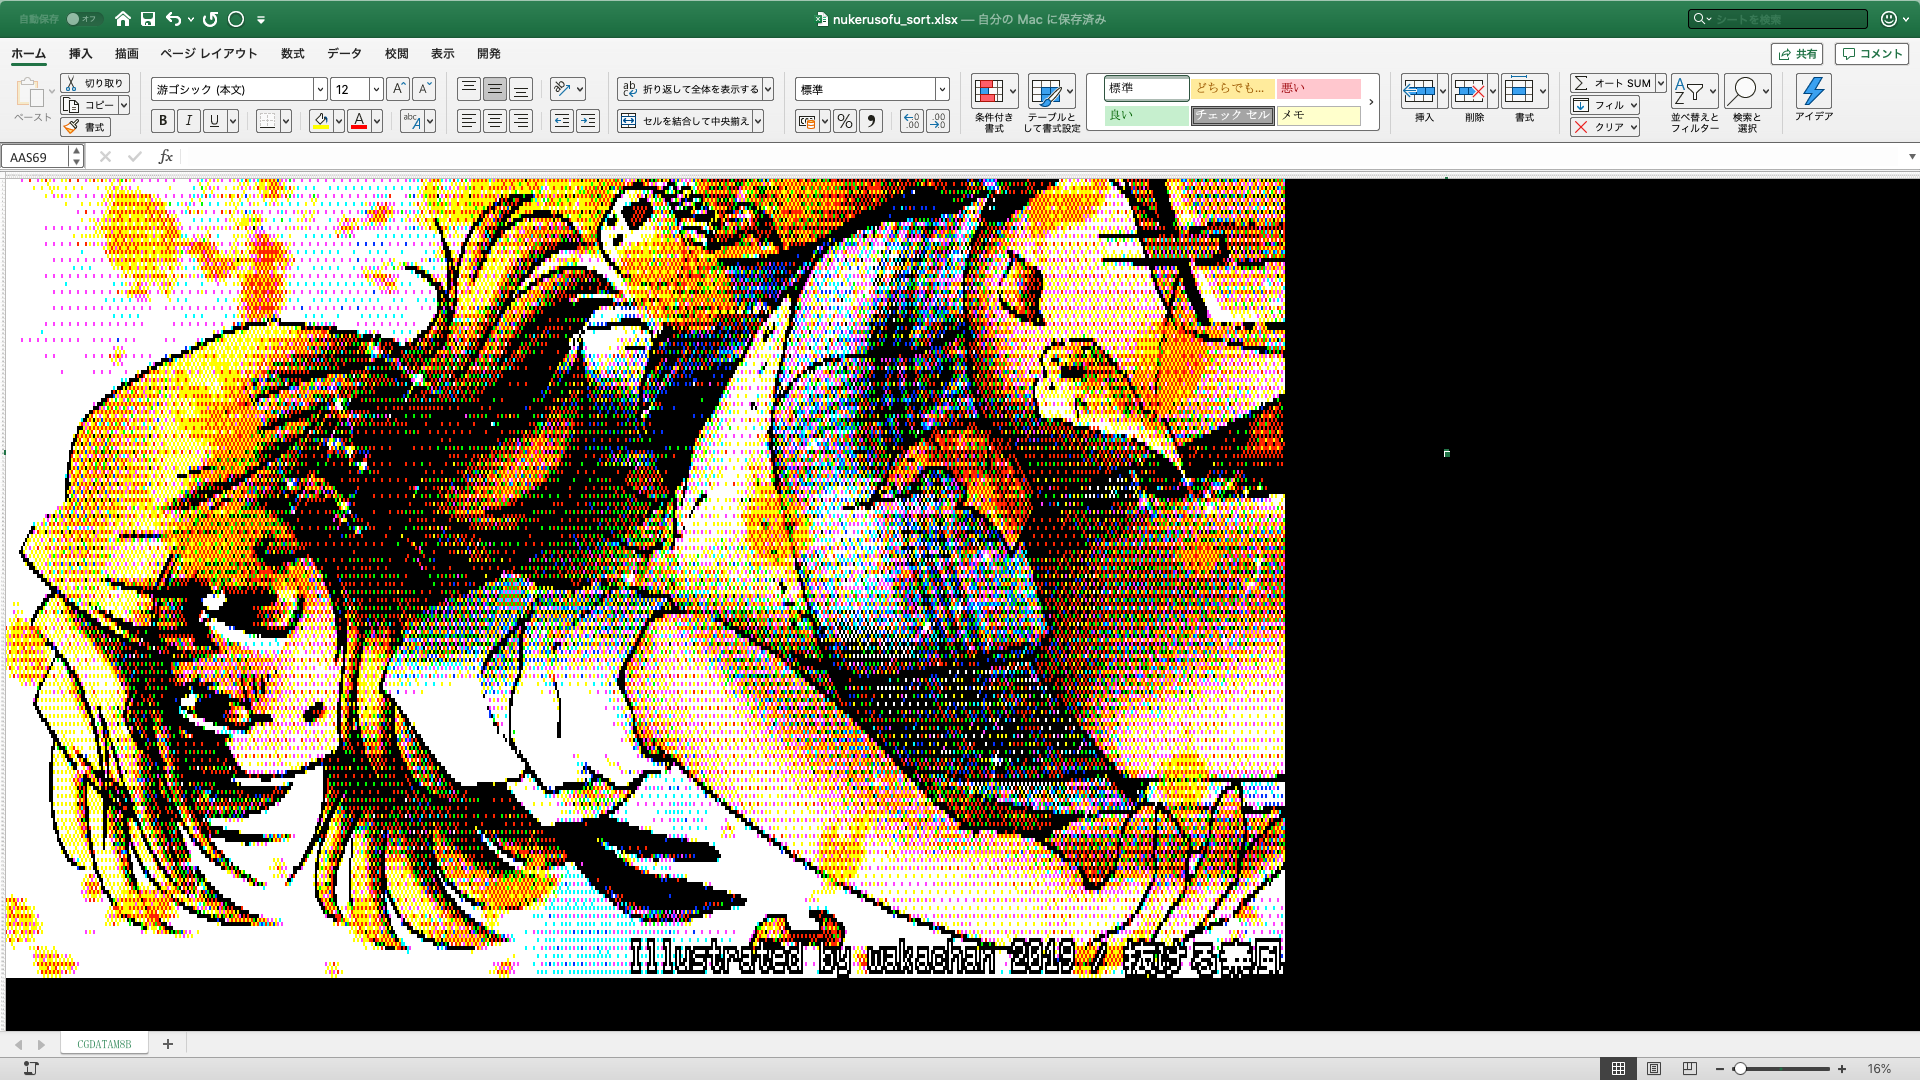
Task: Save the workbook with the floppy icon
Action: point(148,19)
